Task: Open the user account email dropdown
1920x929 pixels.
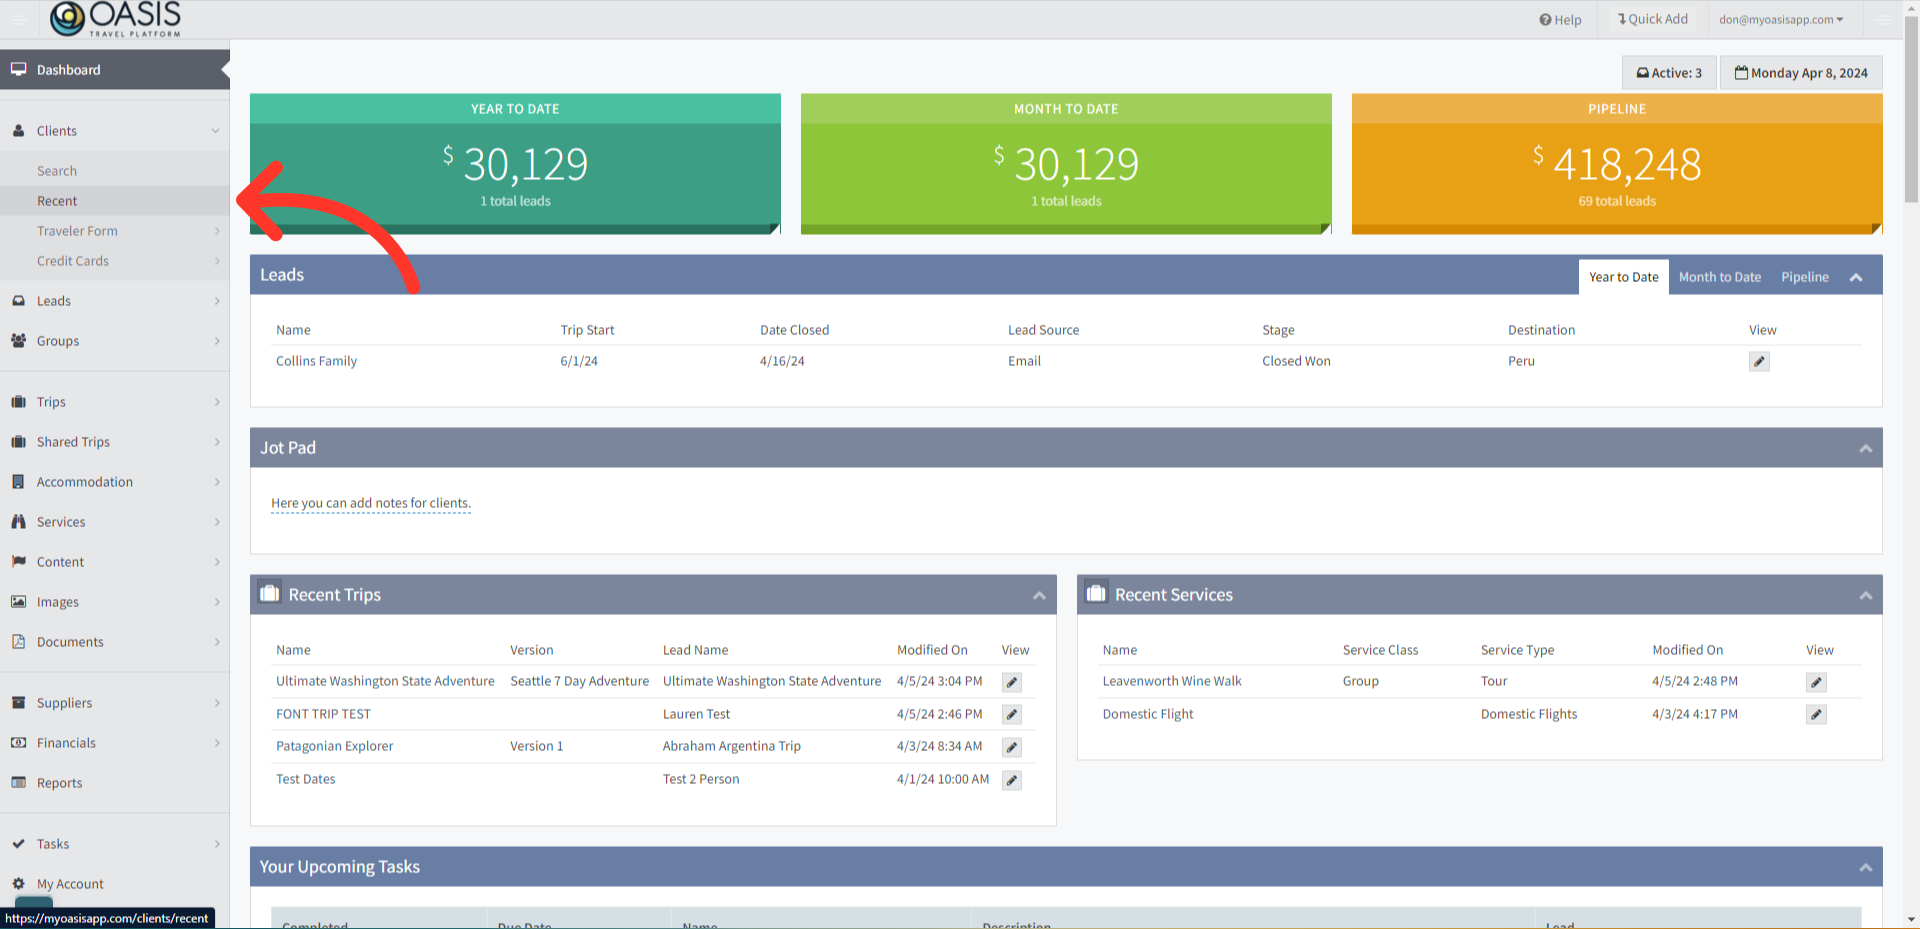Action: (x=1780, y=20)
